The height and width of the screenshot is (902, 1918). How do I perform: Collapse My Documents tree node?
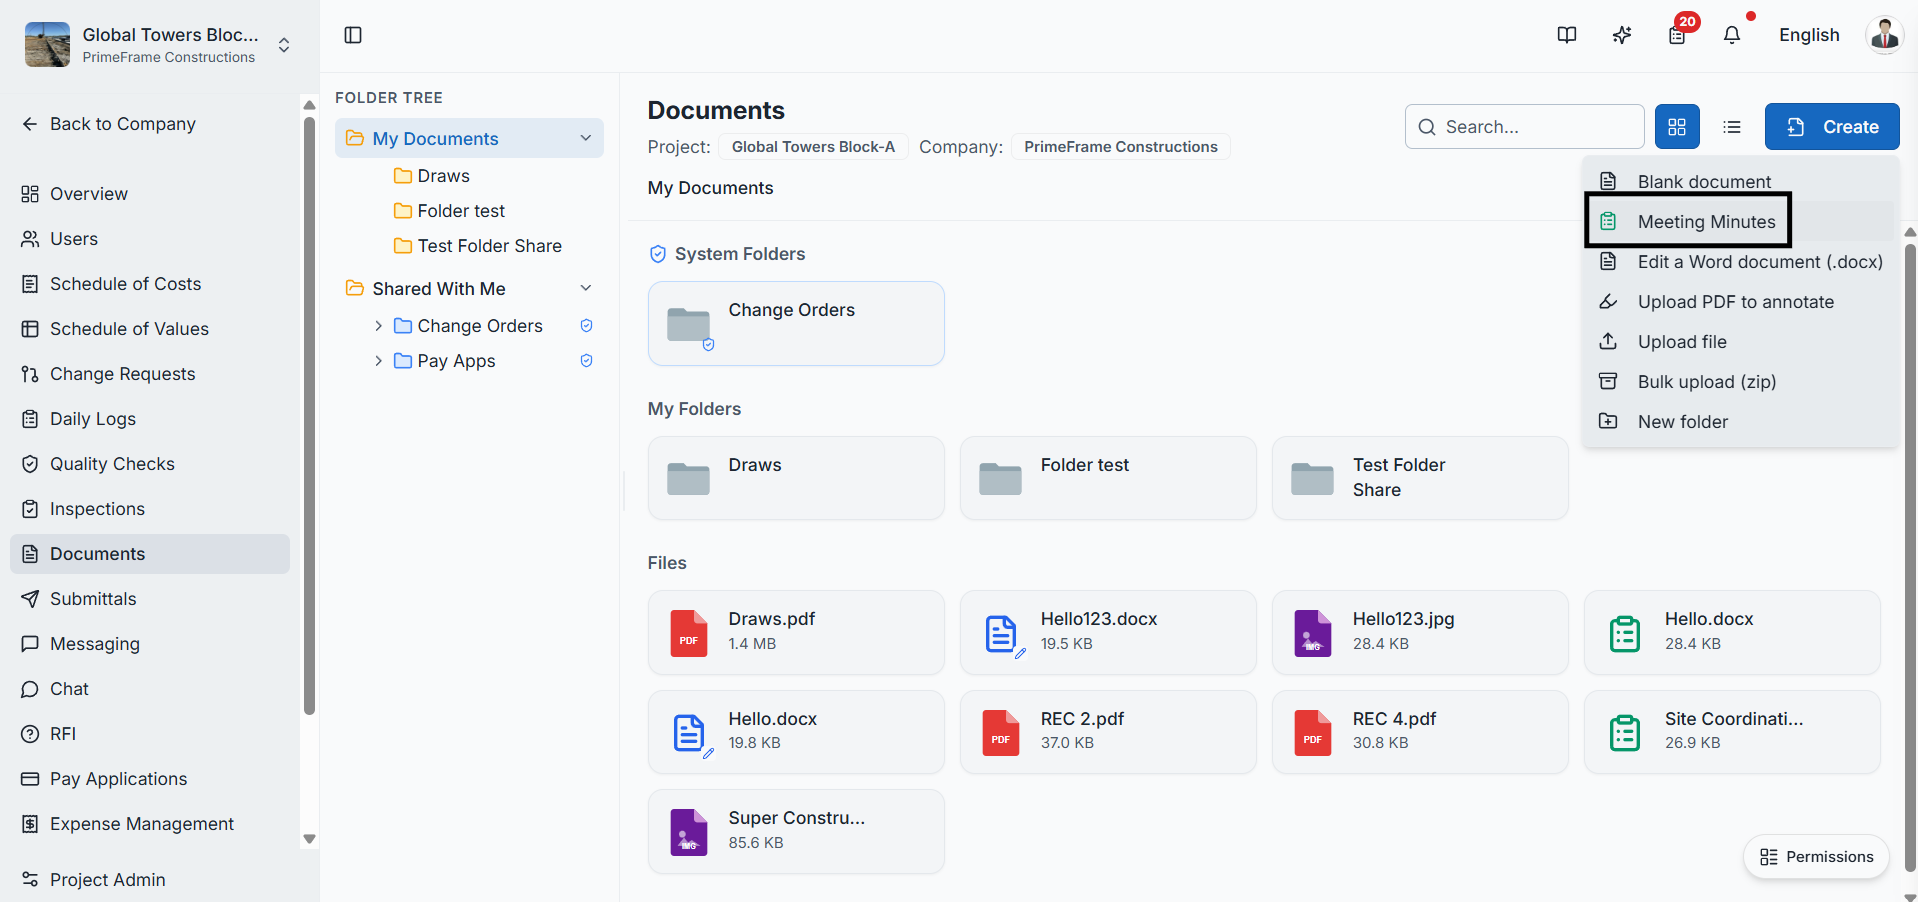(x=586, y=138)
